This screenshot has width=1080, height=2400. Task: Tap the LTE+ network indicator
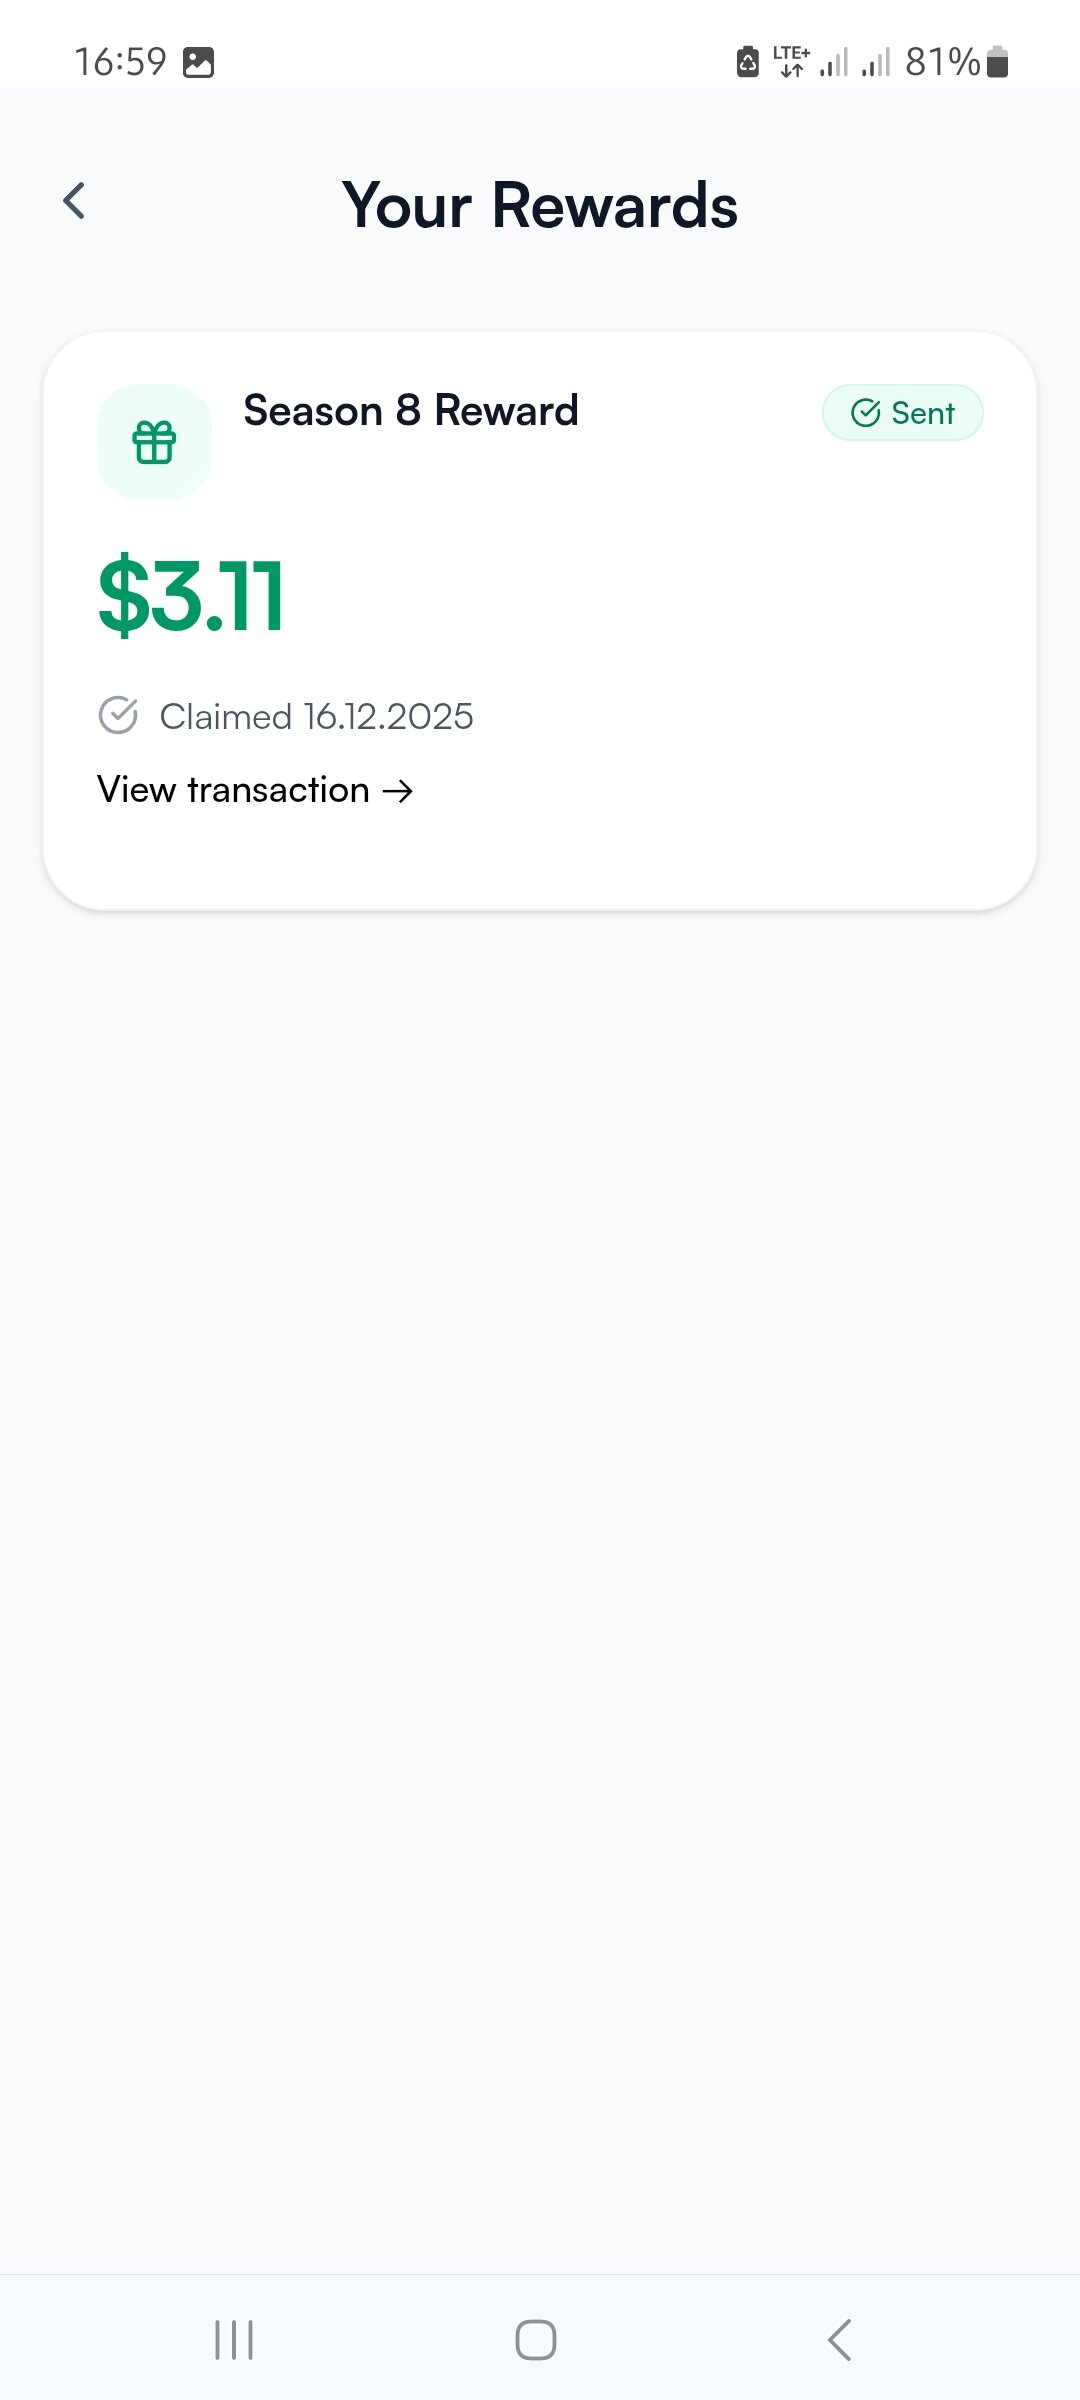click(791, 61)
